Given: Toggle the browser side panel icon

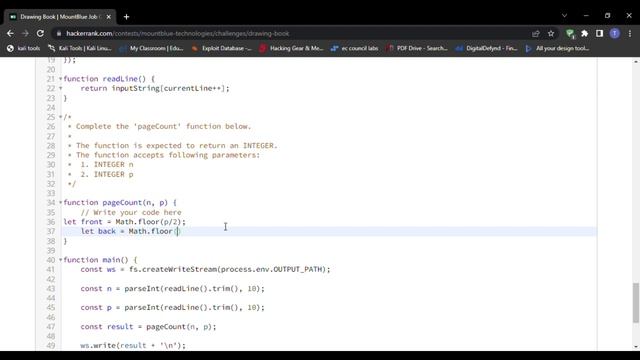Looking at the screenshot, I should [599, 33].
